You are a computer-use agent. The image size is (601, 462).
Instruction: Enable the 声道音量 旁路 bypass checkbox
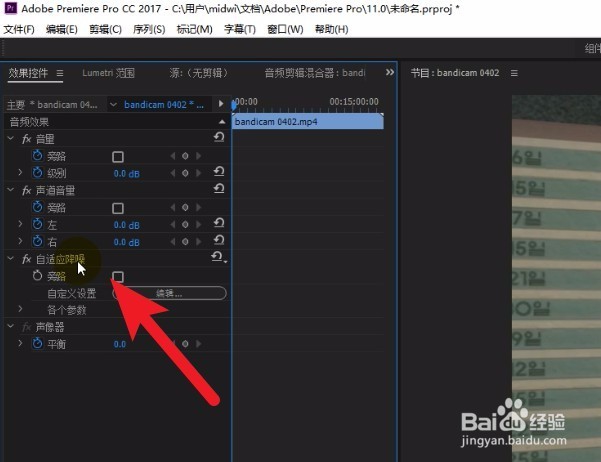point(118,208)
